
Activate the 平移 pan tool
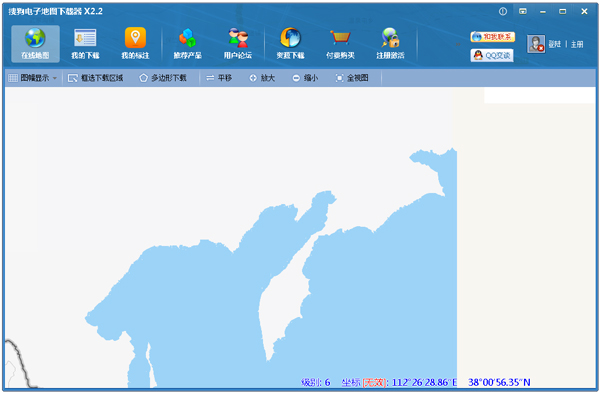pos(219,78)
